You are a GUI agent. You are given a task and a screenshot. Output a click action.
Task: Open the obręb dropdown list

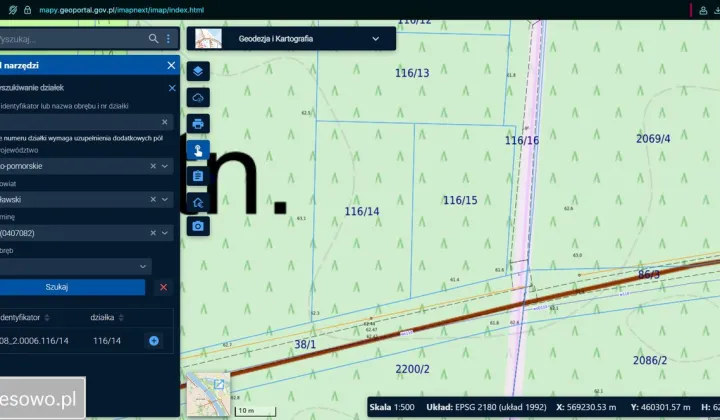coord(143,266)
